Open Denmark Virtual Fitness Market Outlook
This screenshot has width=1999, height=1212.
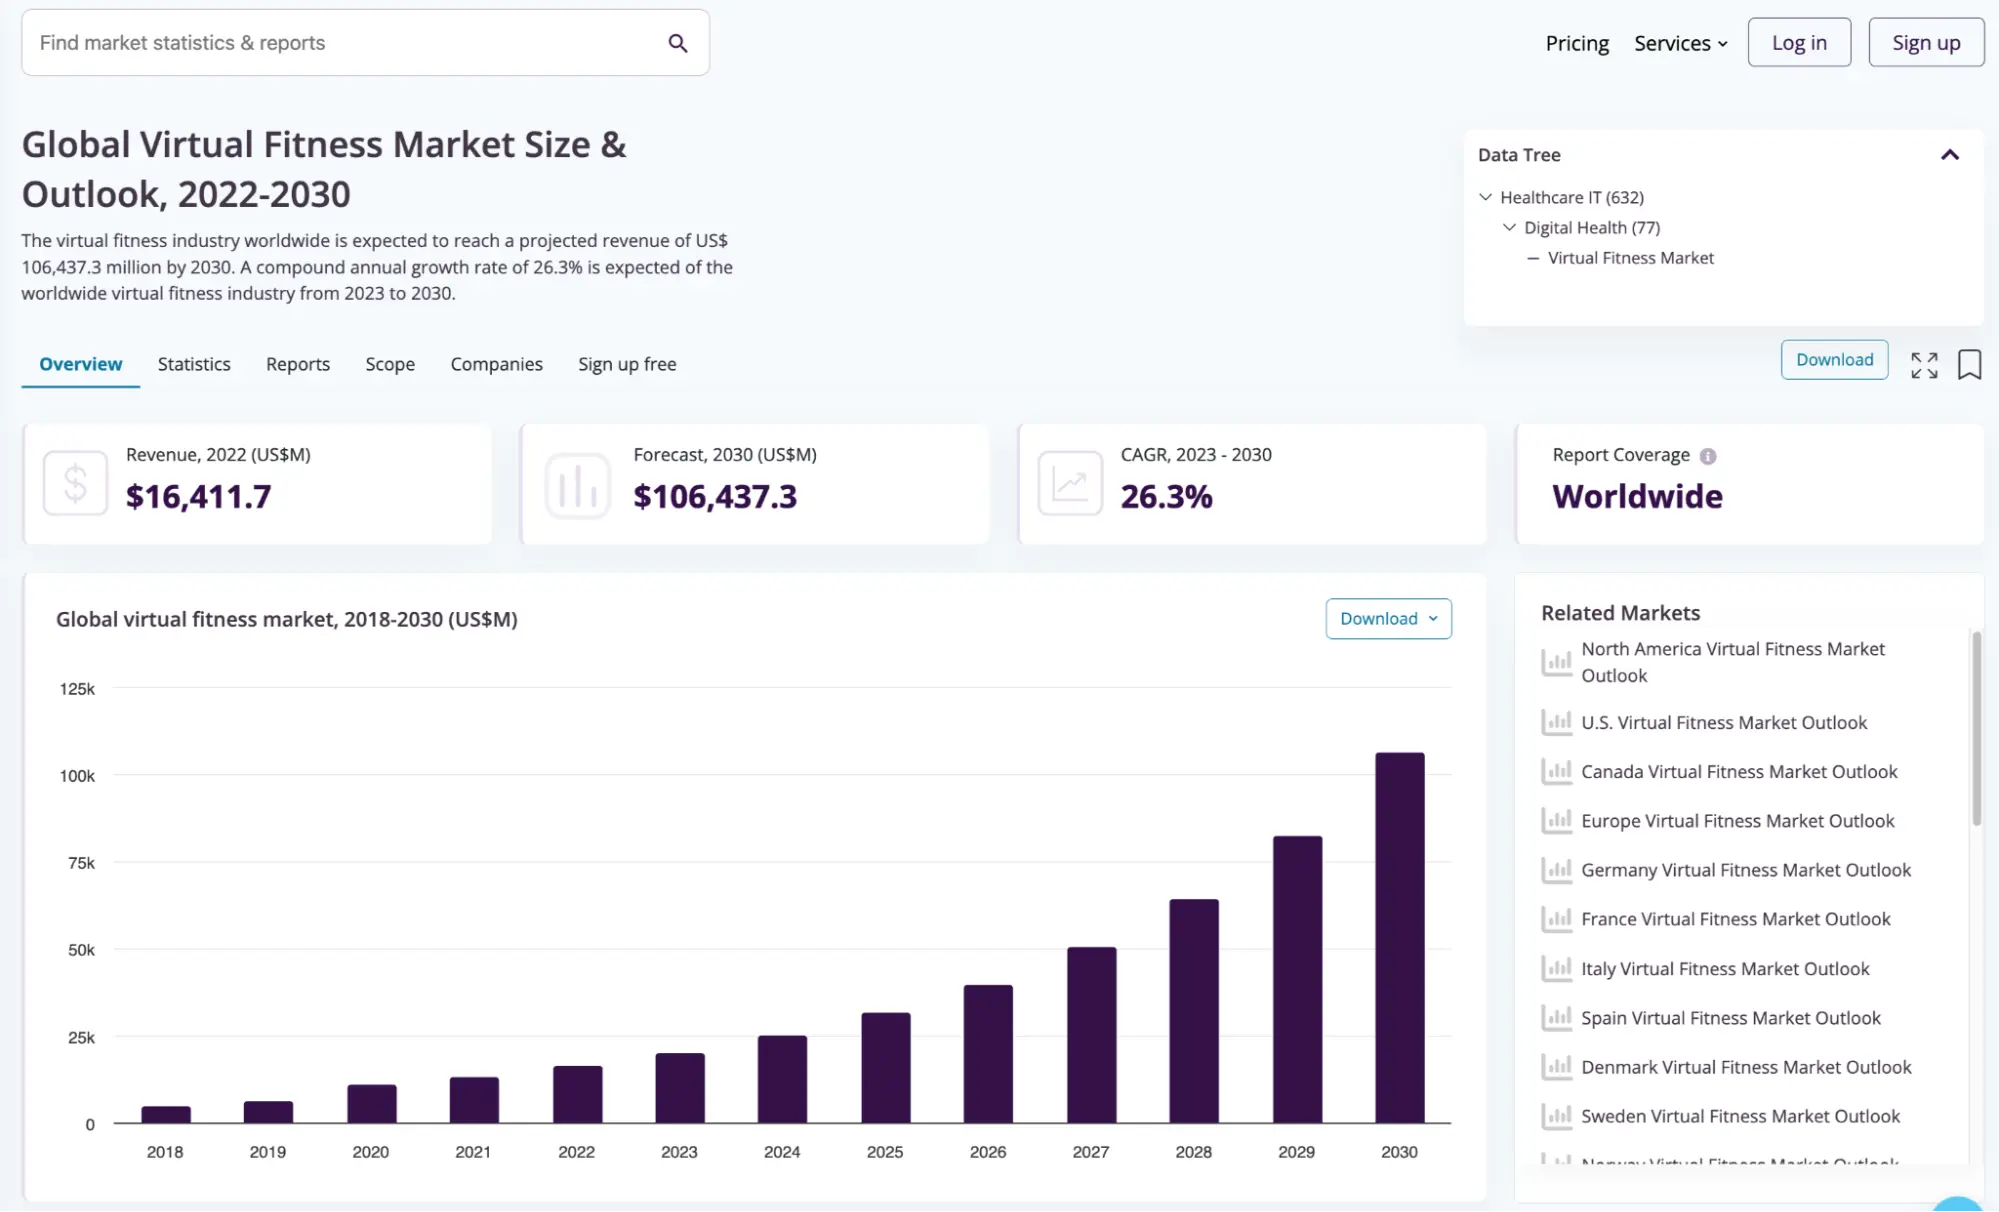pyautogui.click(x=1746, y=1067)
